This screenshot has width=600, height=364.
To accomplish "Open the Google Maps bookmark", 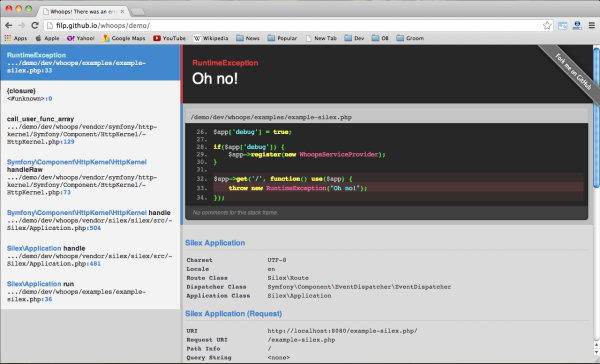I will pyautogui.click(x=124, y=38).
